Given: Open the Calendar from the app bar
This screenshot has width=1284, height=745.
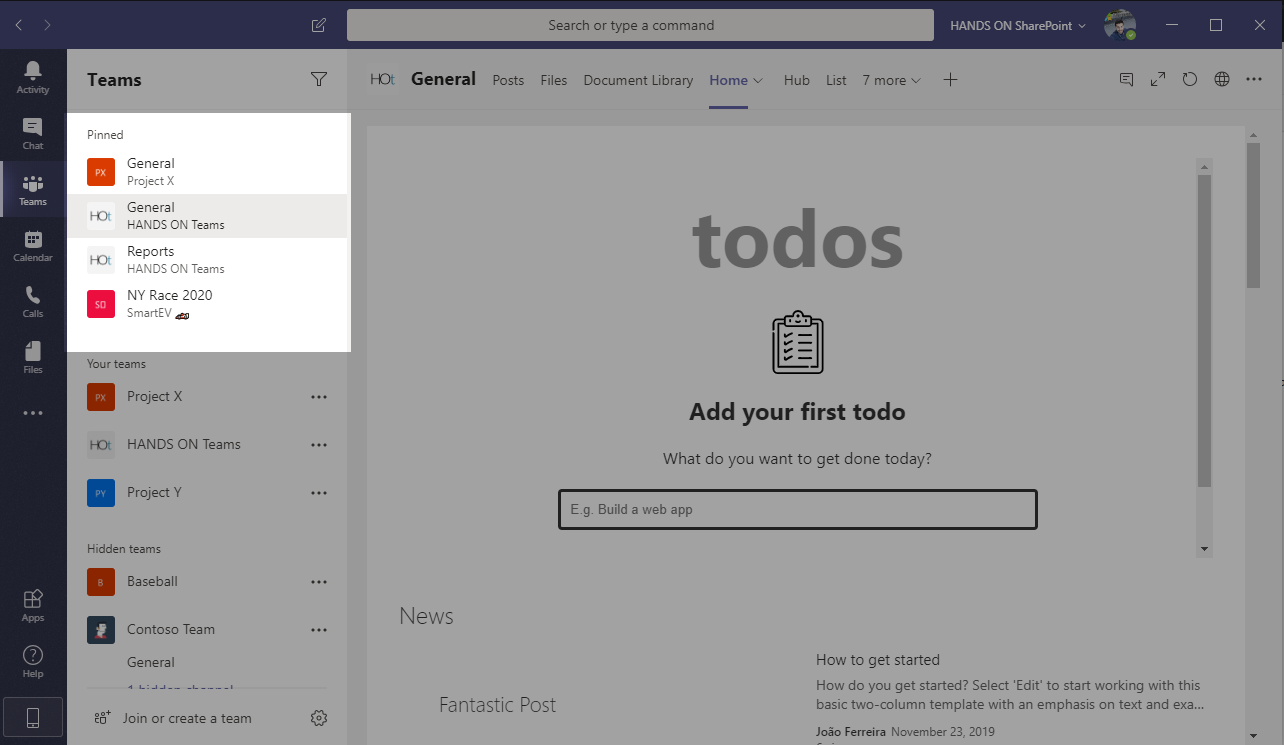Looking at the screenshot, I should 32,243.
